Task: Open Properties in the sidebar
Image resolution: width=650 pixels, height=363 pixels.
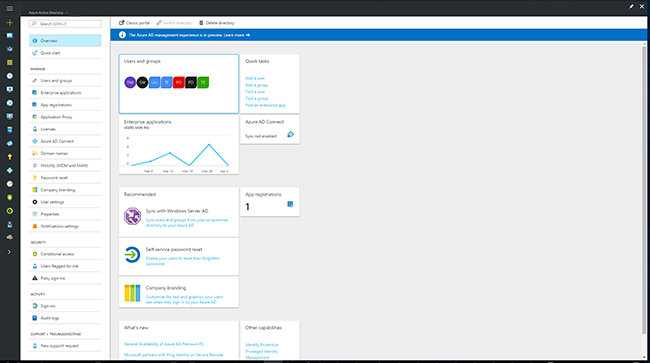Action: click(x=65, y=214)
